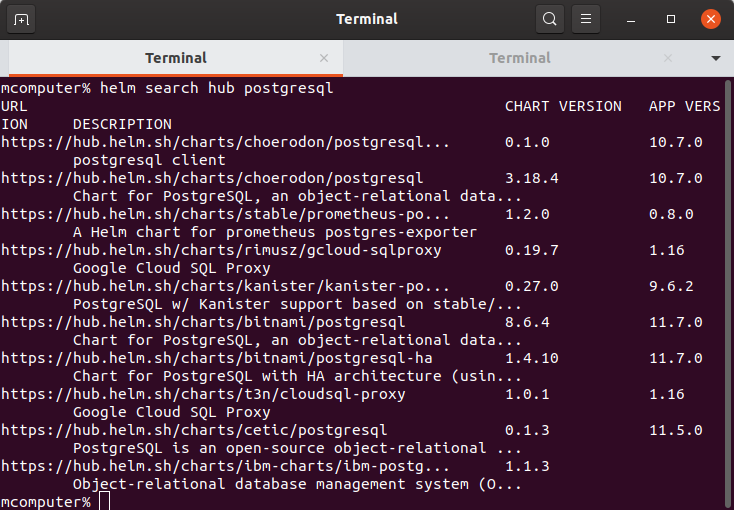Viewport: 734px width, 510px height.
Task: Click the 'helm search hub postgresql' command
Action: [x=217, y=88]
